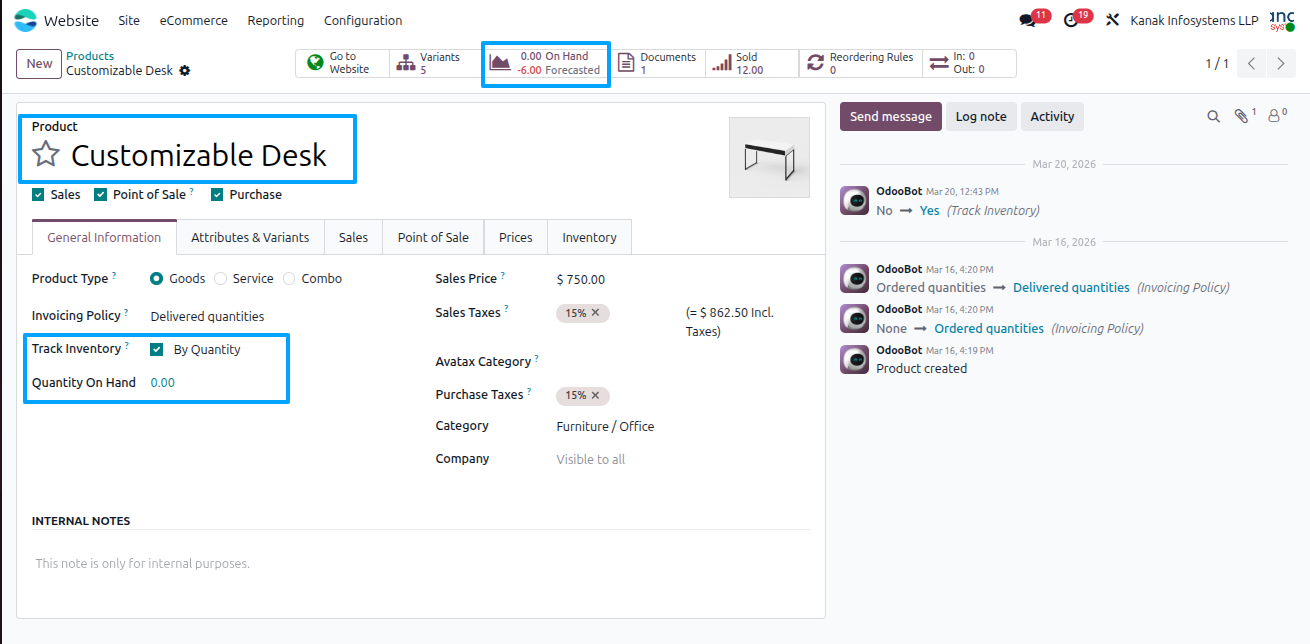1310x644 pixels.
Task: Go to previous record arrow
Action: coord(1252,64)
